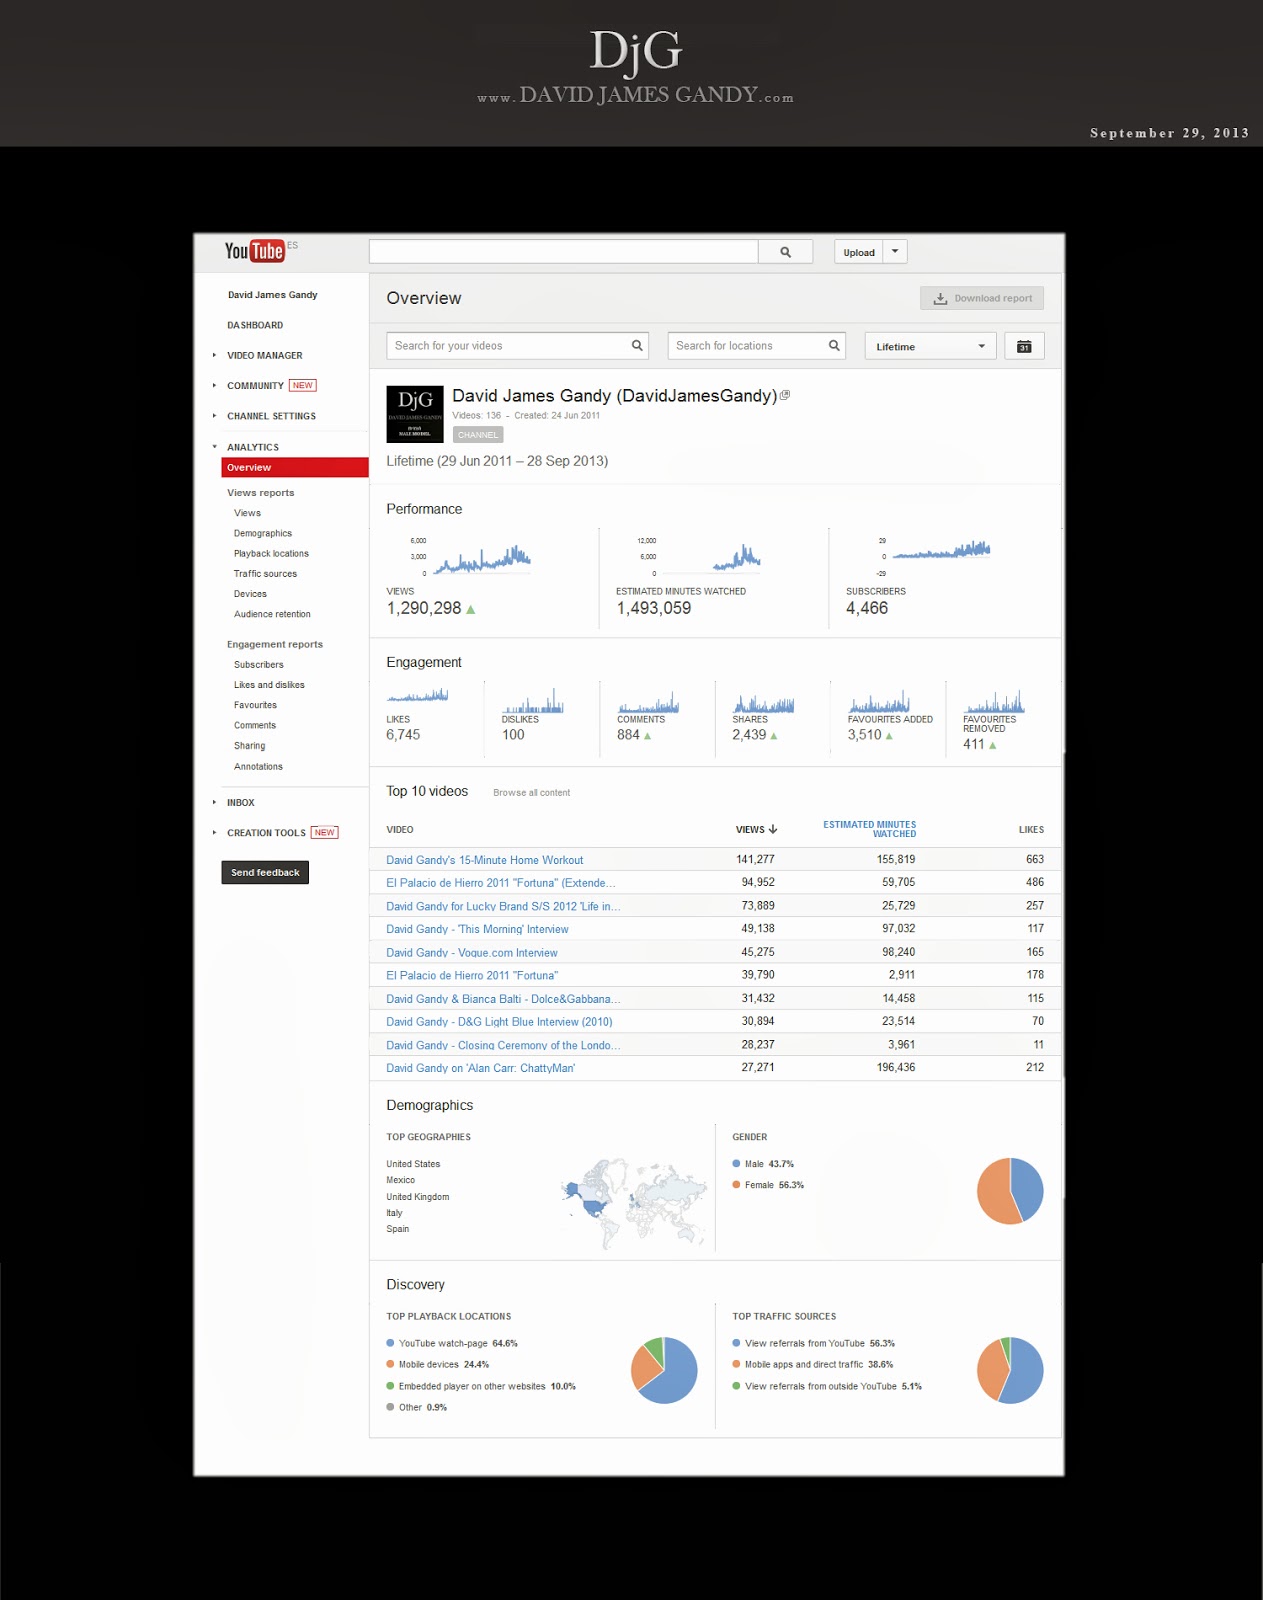Click the search magnifier button in top bar
Image resolution: width=1263 pixels, height=1600 pixels.
(x=785, y=252)
